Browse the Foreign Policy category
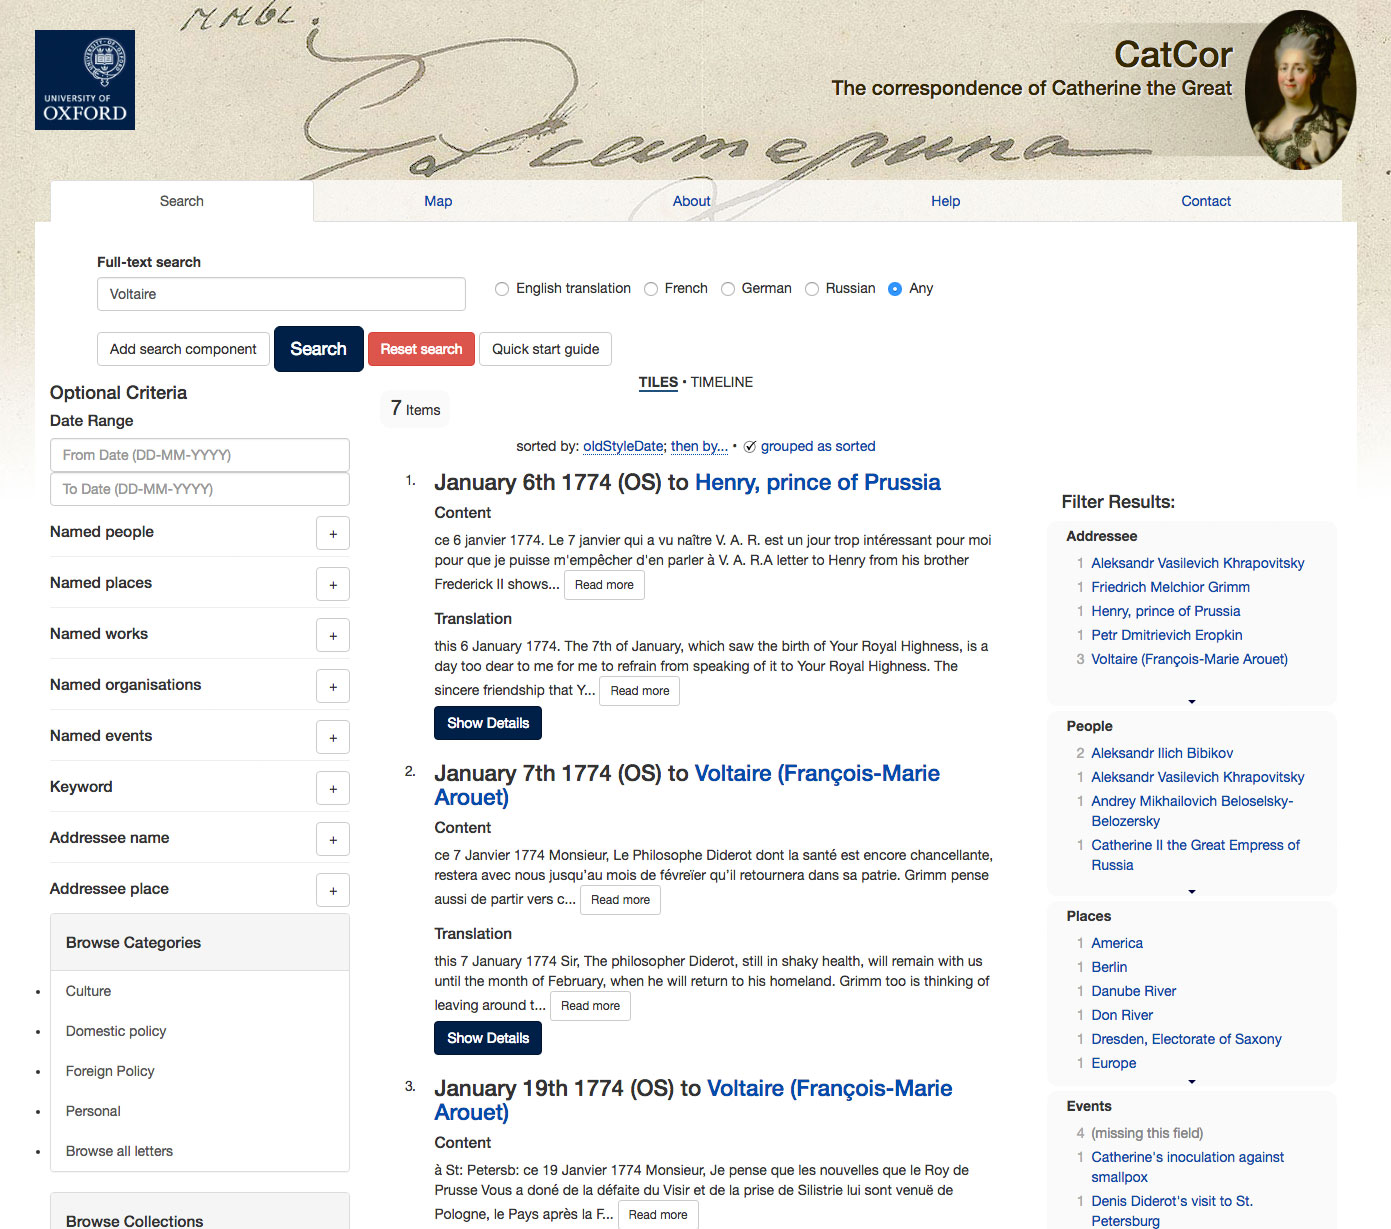Image resolution: width=1391 pixels, height=1229 pixels. 110,1071
